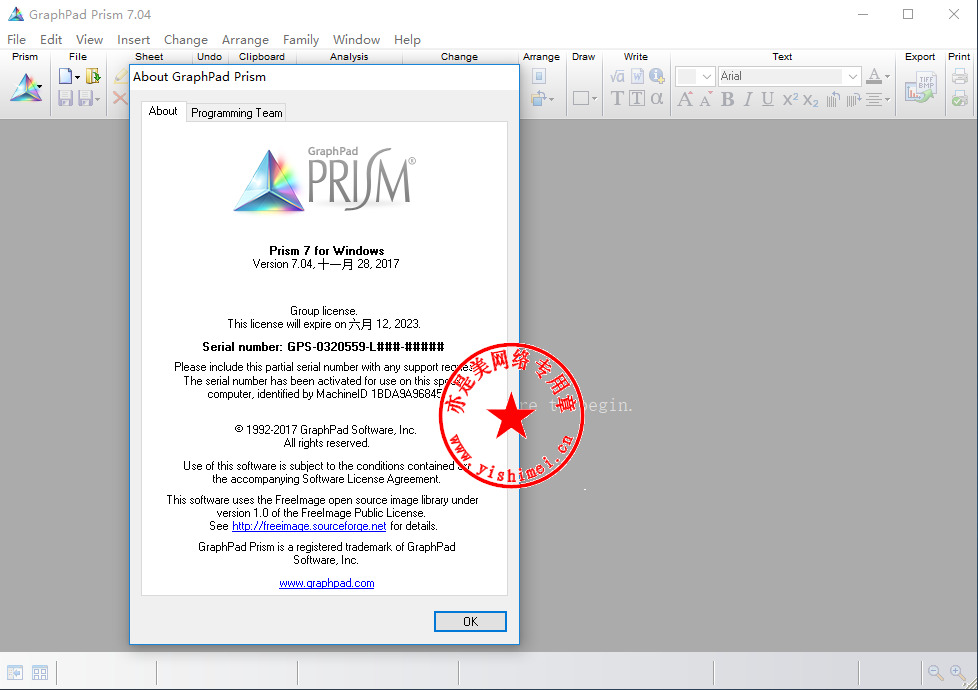978x690 pixels.
Task: Insert an equation with the √a icon
Action: tap(617, 76)
